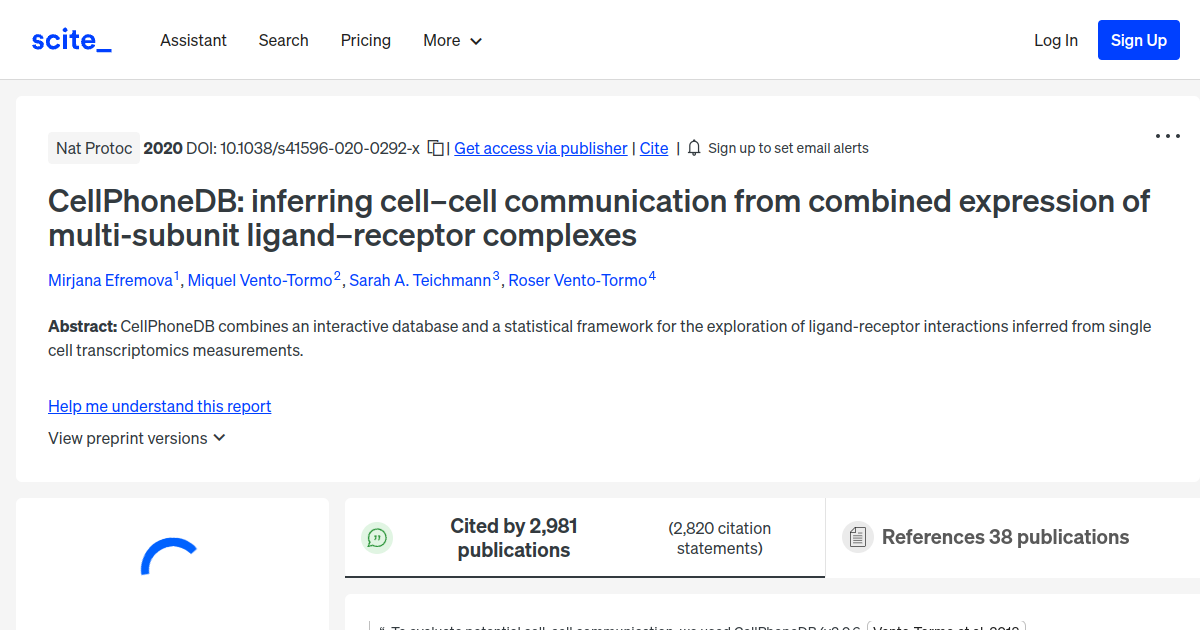Open the Pricing page
Viewport: 1200px width, 630px height.
(x=365, y=40)
